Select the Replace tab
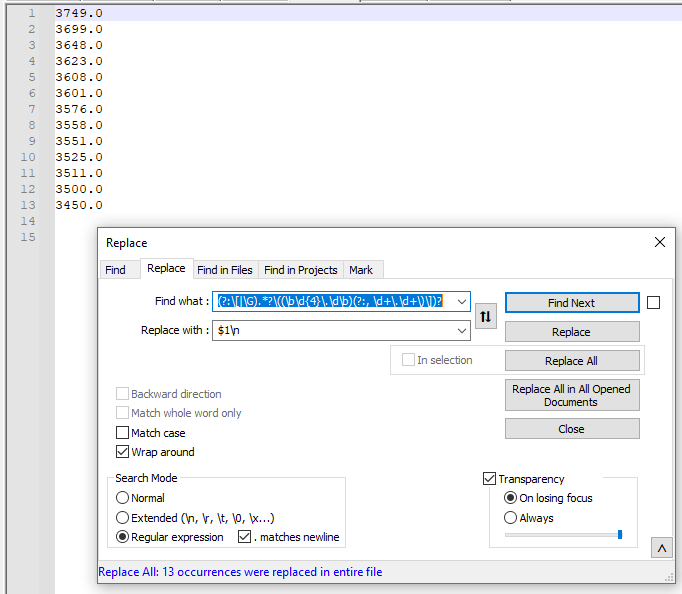 166,268
